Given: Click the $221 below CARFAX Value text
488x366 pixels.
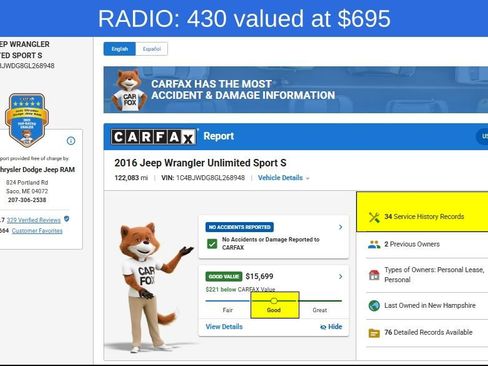Looking at the screenshot, I should (240, 289).
